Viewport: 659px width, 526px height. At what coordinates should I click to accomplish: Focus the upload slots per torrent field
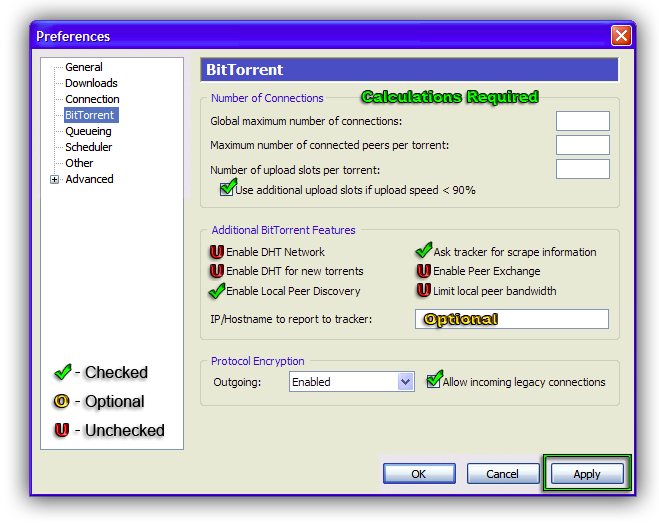(583, 169)
